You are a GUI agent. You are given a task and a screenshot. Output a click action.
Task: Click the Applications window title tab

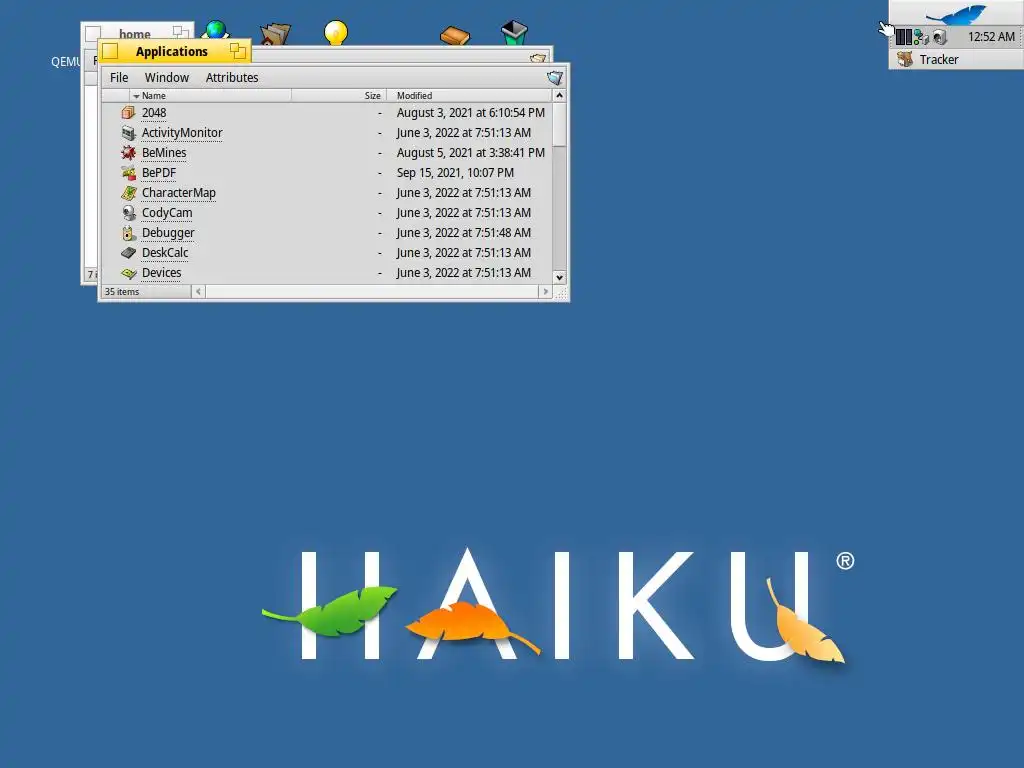click(174, 52)
